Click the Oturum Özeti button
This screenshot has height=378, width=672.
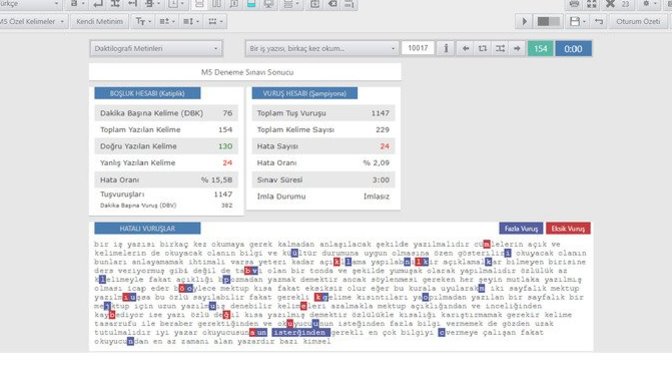pyautogui.click(x=638, y=21)
